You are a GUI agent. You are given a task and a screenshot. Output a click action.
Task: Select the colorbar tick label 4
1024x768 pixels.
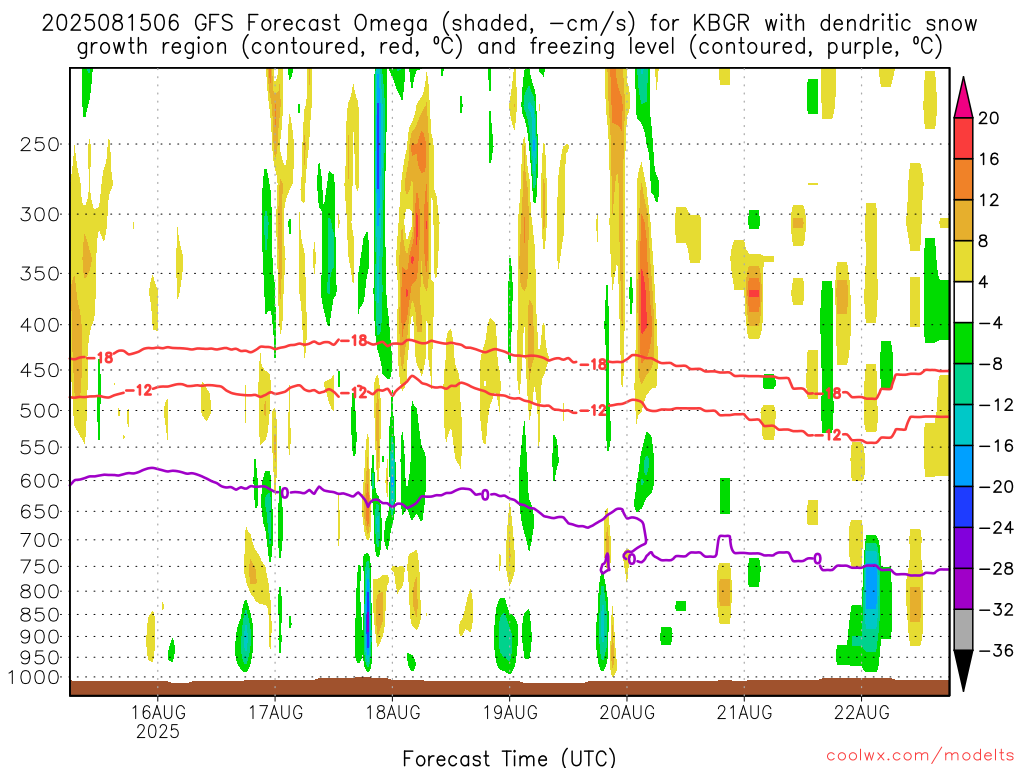(984, 282)
